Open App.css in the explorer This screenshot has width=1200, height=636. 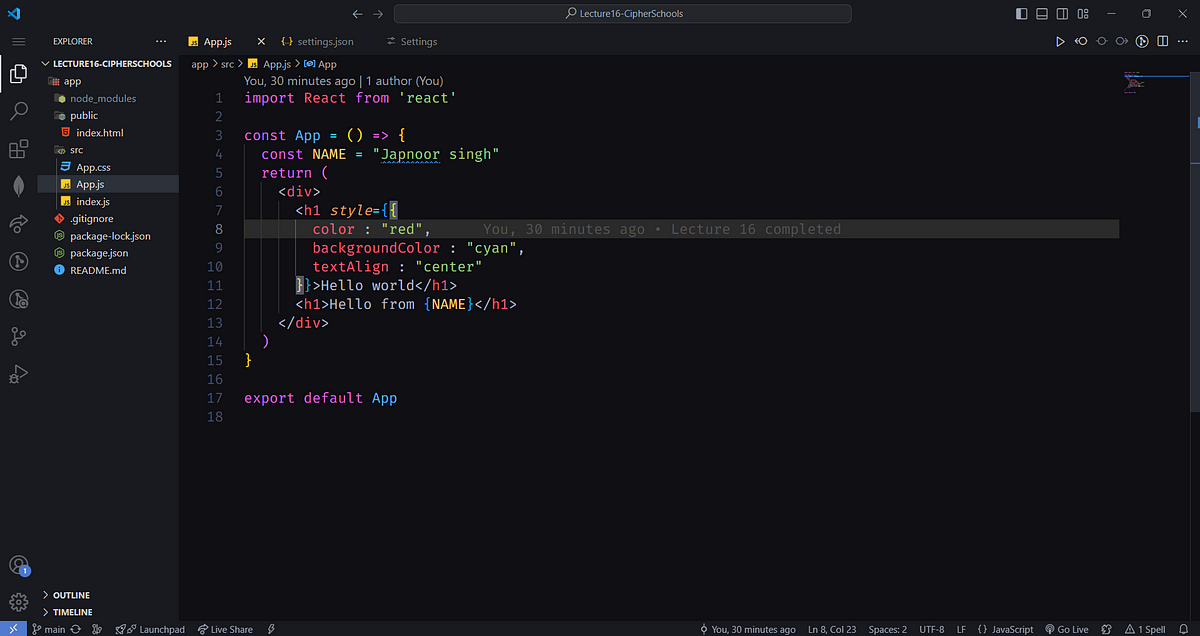click(x=108, y=167)
